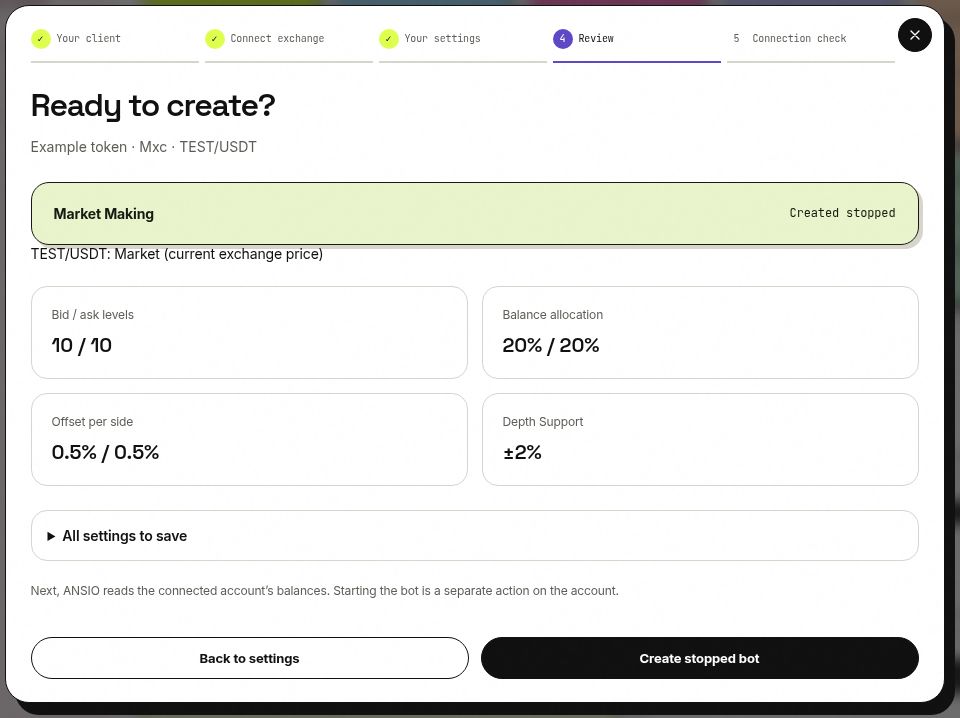Click the Created stopped status label
This screenshot has height=718, width=960.
pos(842,213)
